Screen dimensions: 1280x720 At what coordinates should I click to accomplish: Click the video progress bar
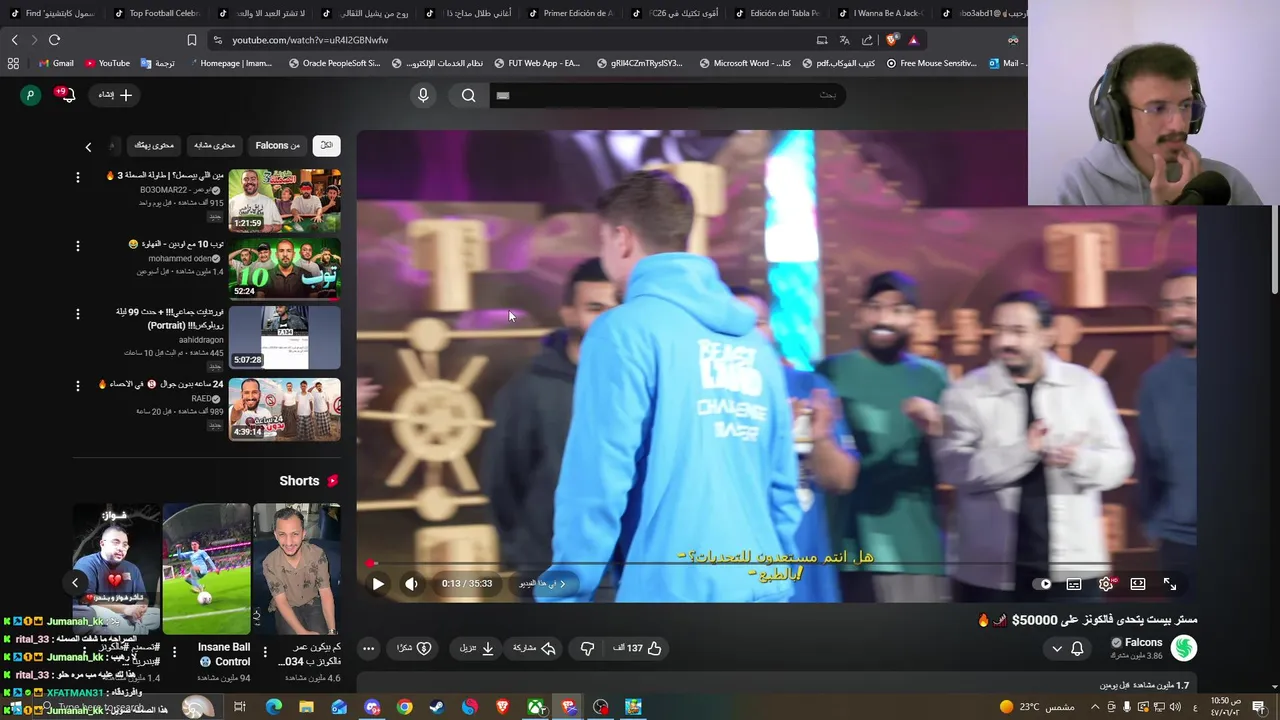tap(776, 564)
